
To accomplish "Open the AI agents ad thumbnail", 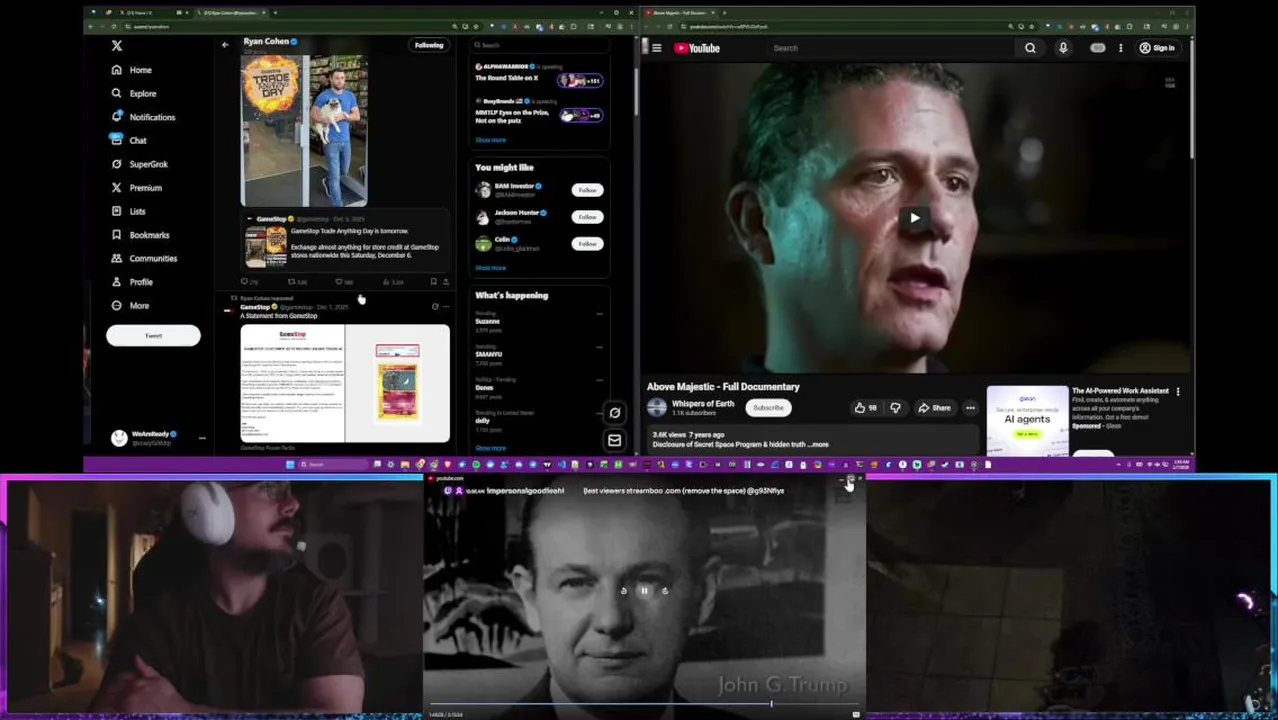I will 1028,420.
